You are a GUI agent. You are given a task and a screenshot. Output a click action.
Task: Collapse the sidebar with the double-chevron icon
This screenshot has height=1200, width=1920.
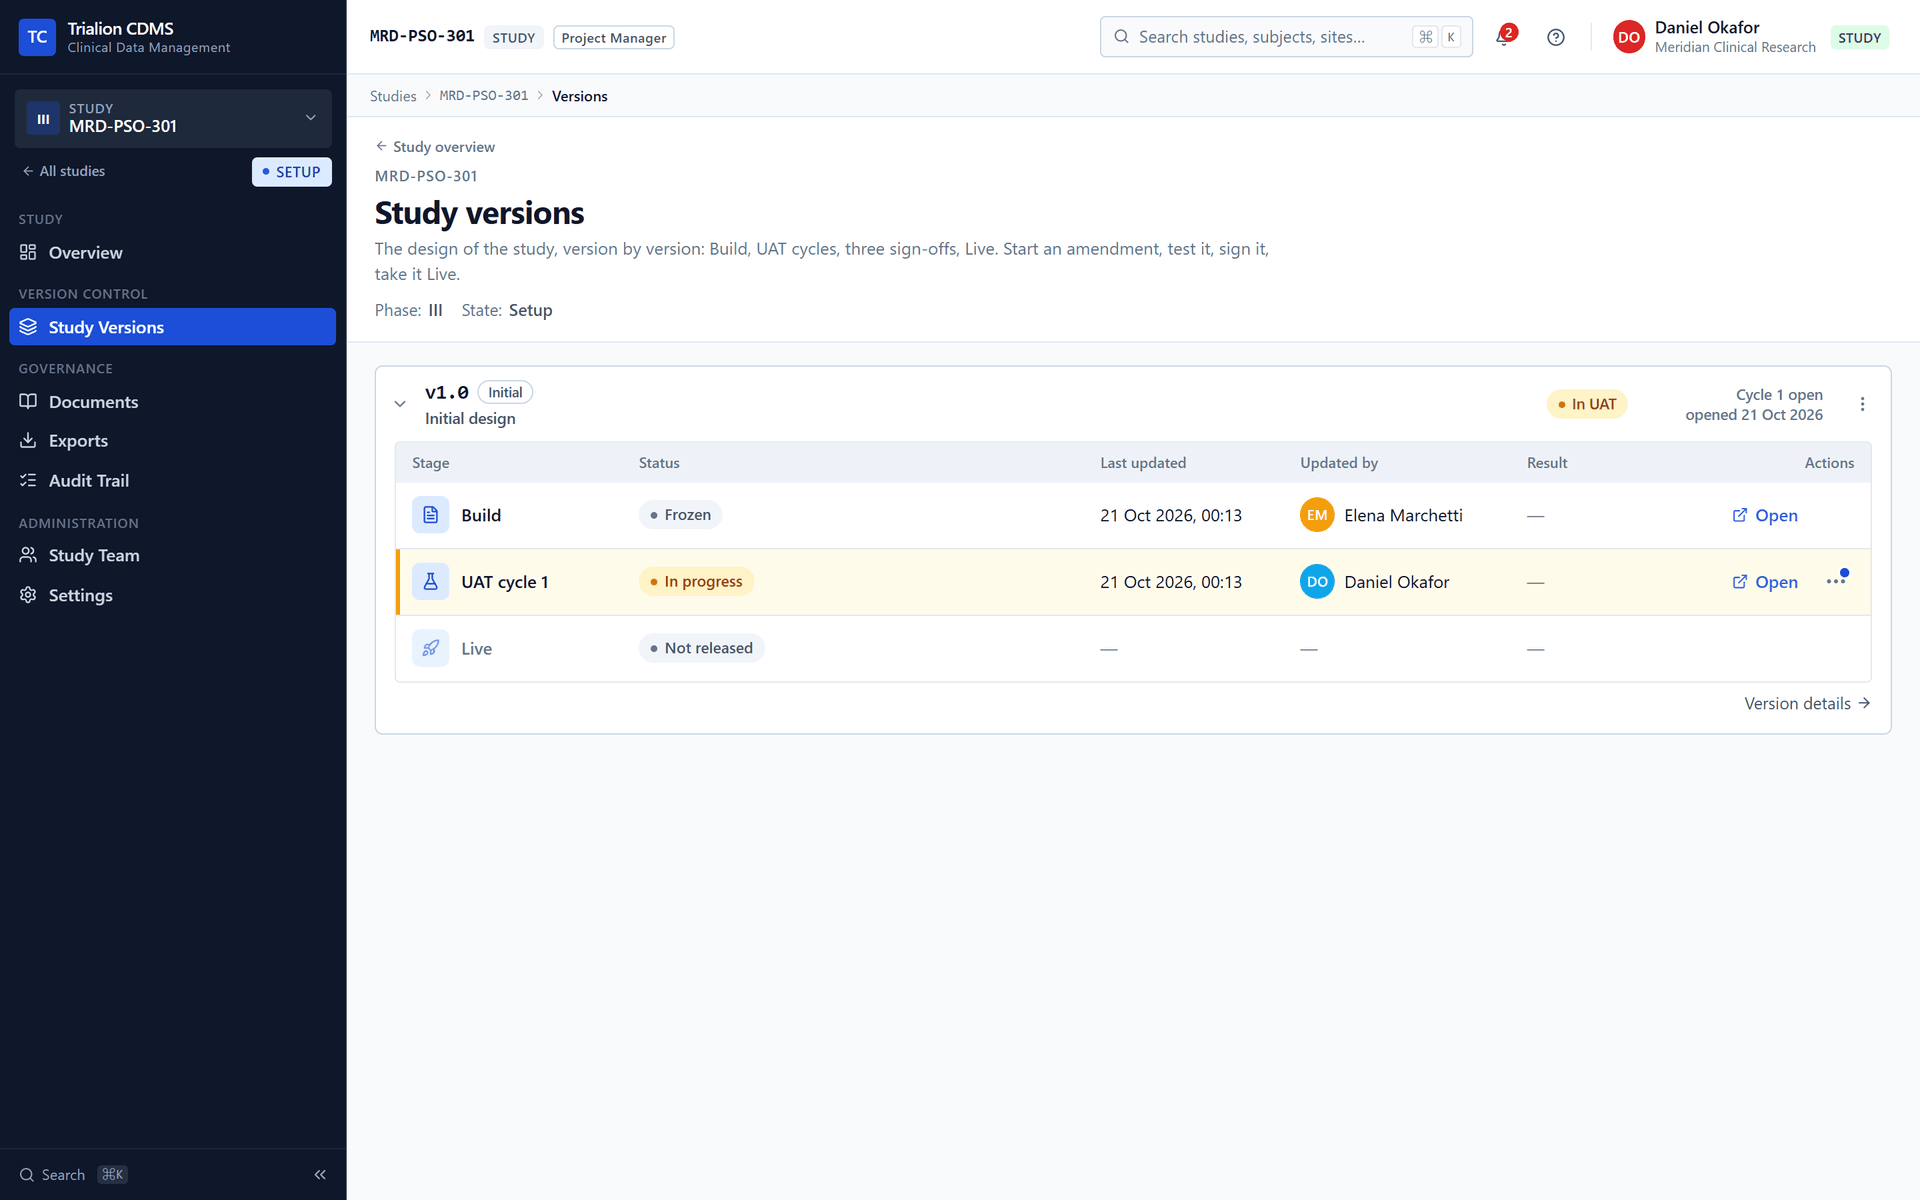coord(320,1174)
